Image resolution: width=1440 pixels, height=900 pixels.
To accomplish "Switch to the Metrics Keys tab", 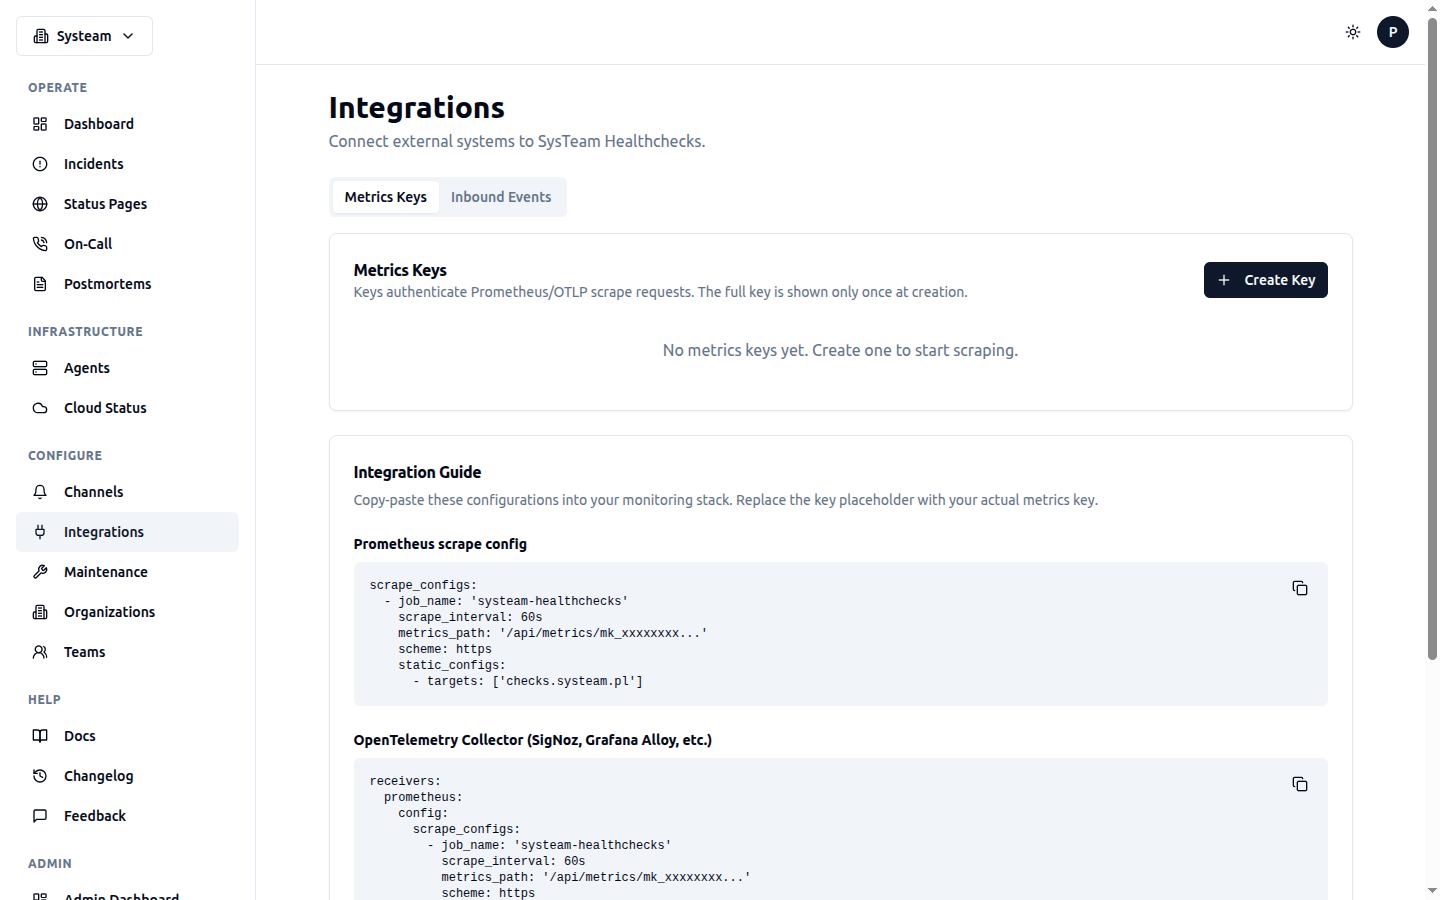I will (x=386, y=197).
